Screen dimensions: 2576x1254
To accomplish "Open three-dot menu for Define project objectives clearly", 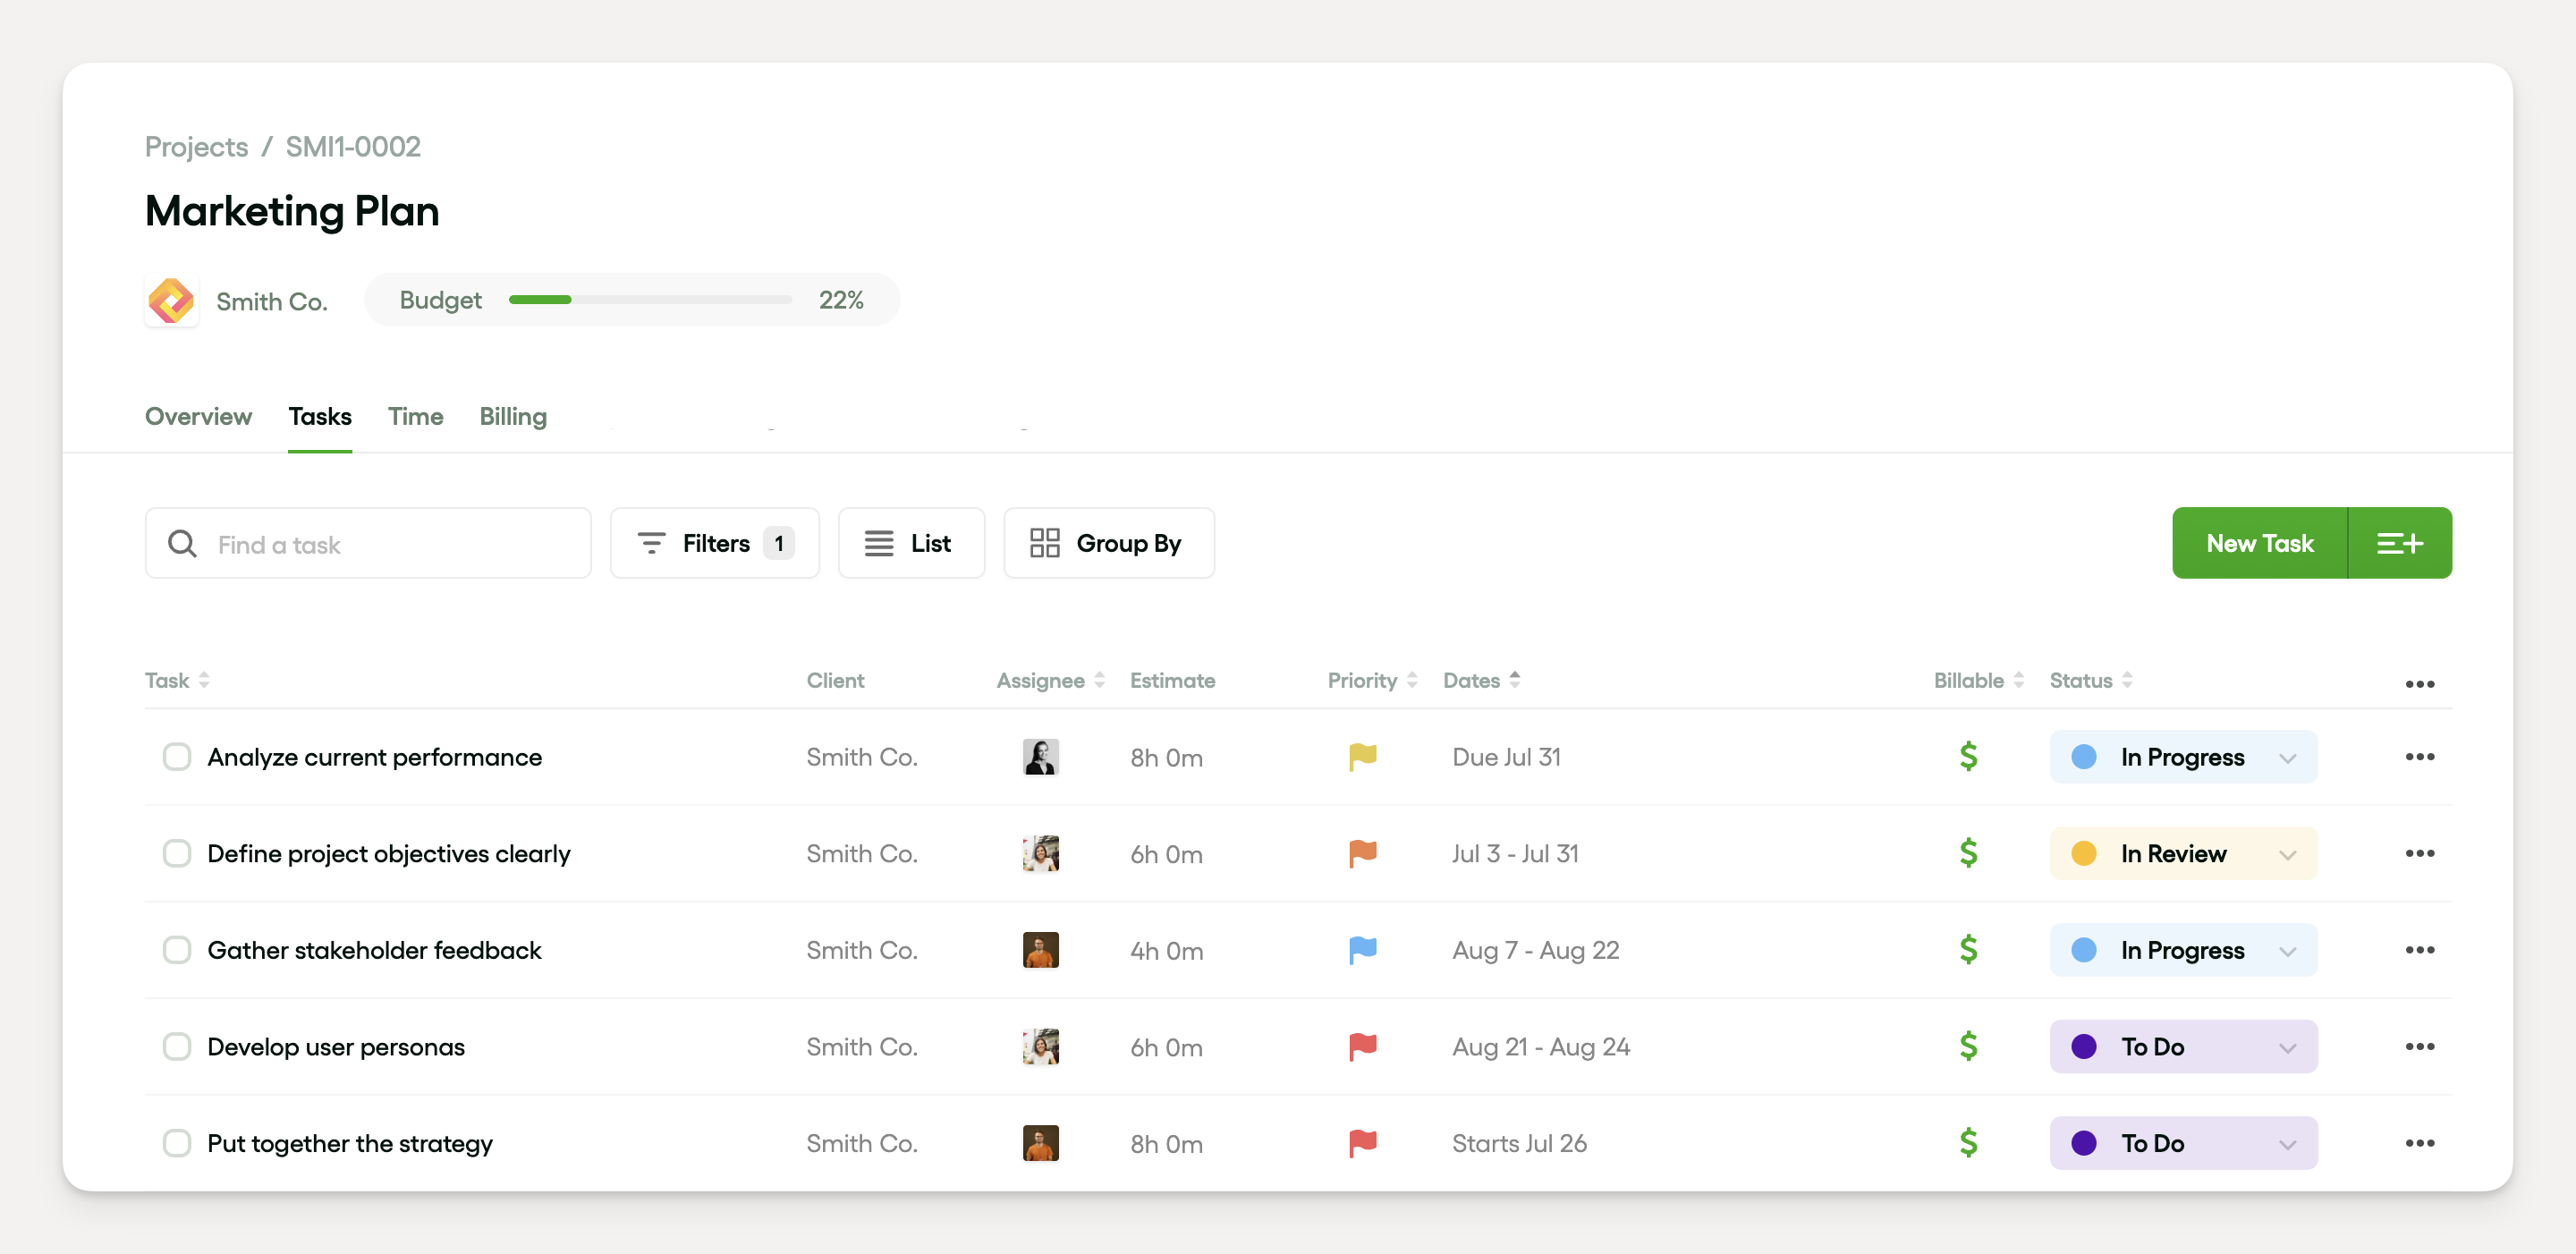I will [x=2418, y=853].
